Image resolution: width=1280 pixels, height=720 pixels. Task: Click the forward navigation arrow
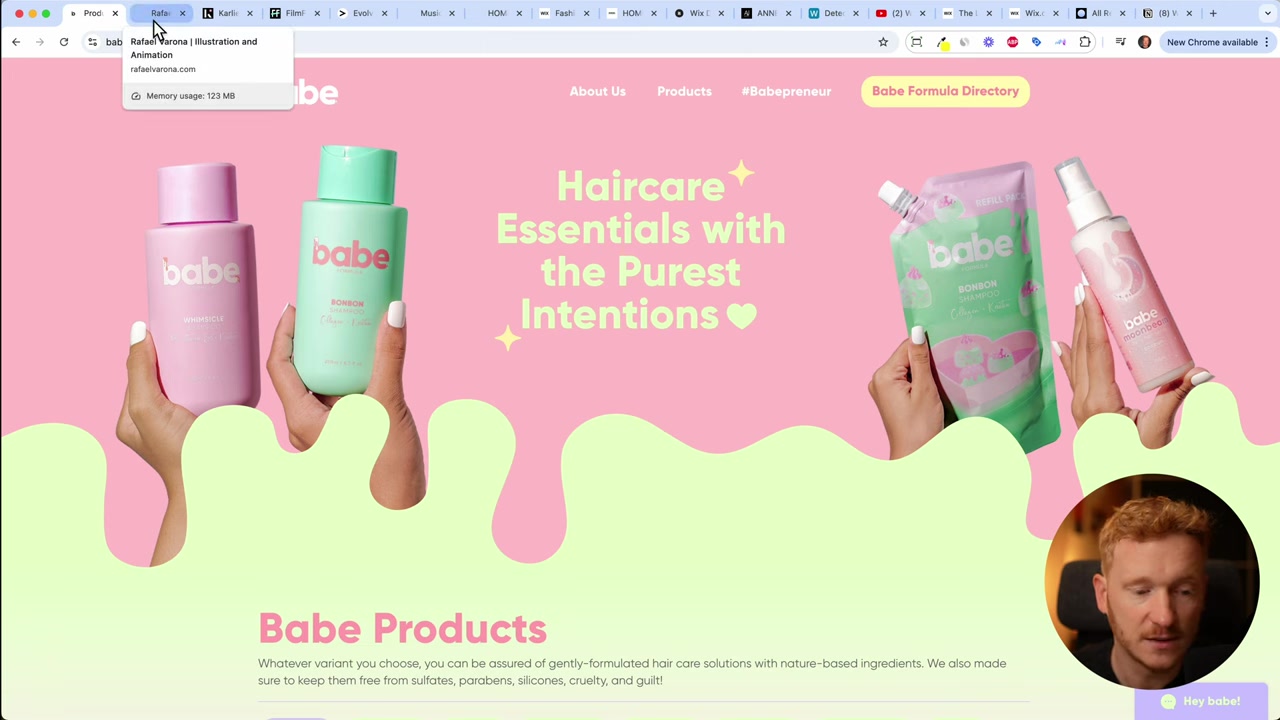(40, 42)
